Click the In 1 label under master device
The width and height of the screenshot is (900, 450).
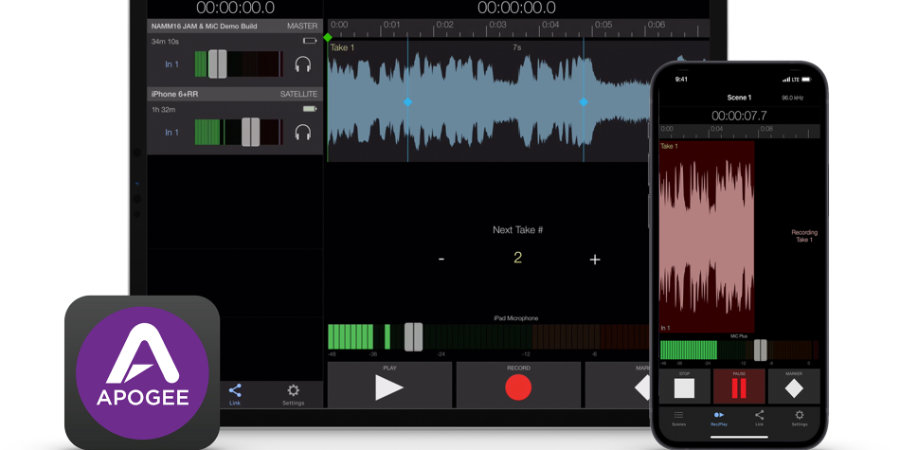pyautogui.click(x=172, y=64)
